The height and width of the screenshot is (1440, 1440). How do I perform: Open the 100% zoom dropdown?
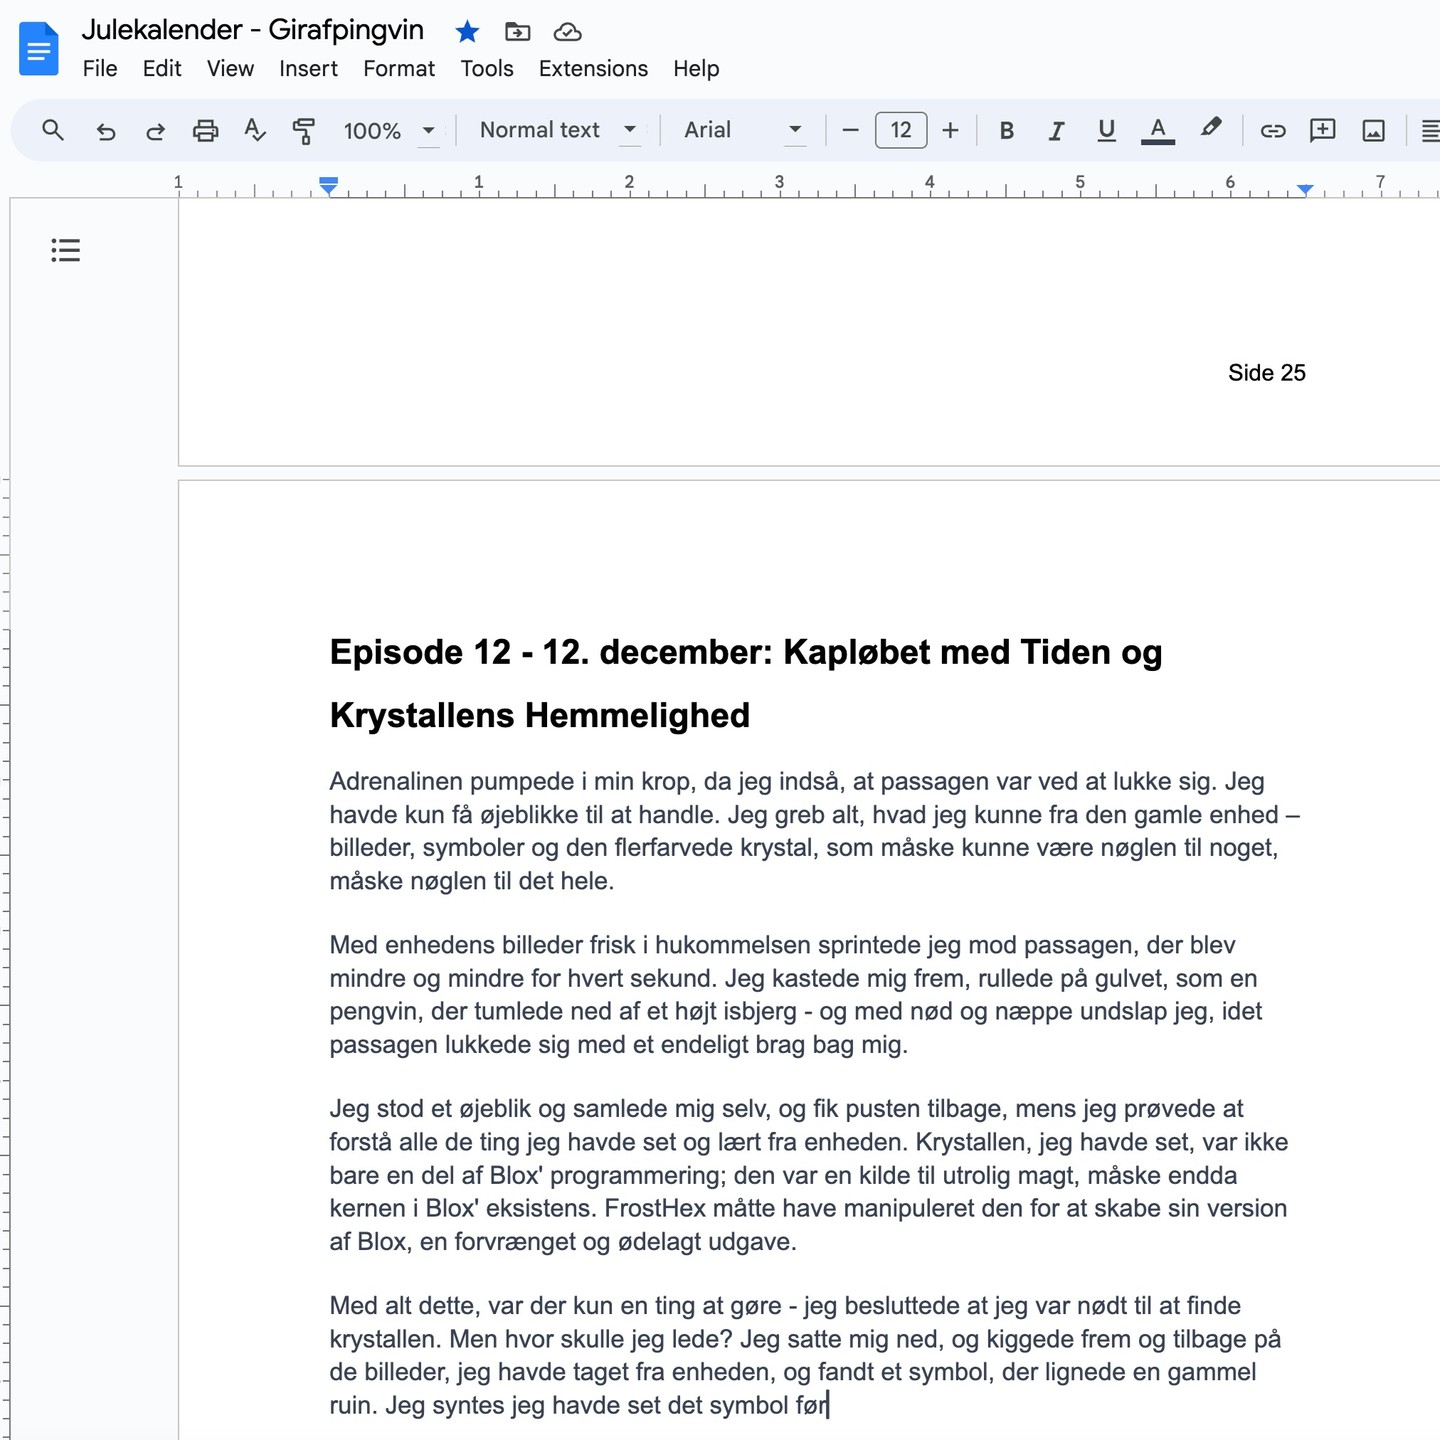click(389, 131)
